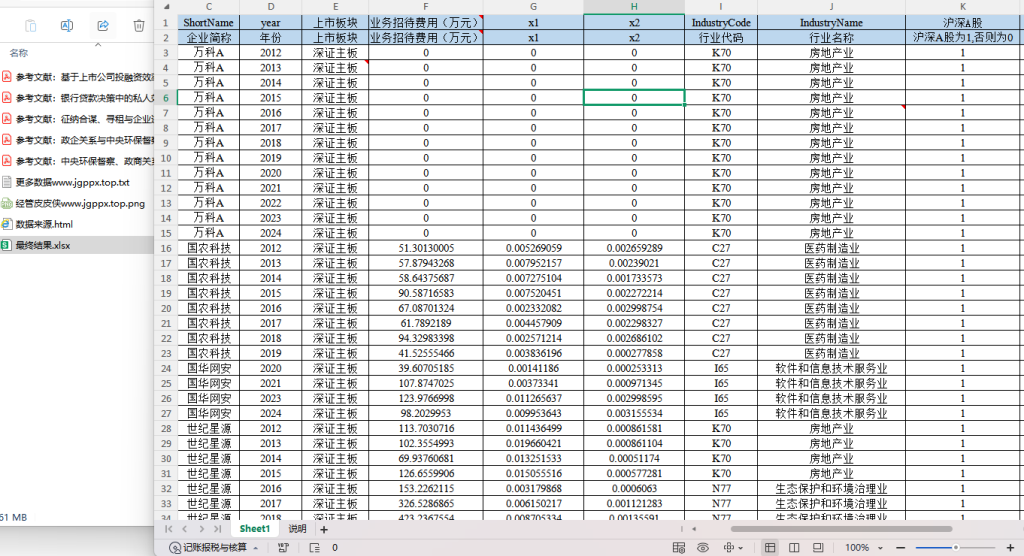Click the reading layout grid icon in the status bar
1024x556 pixels.
679,548
